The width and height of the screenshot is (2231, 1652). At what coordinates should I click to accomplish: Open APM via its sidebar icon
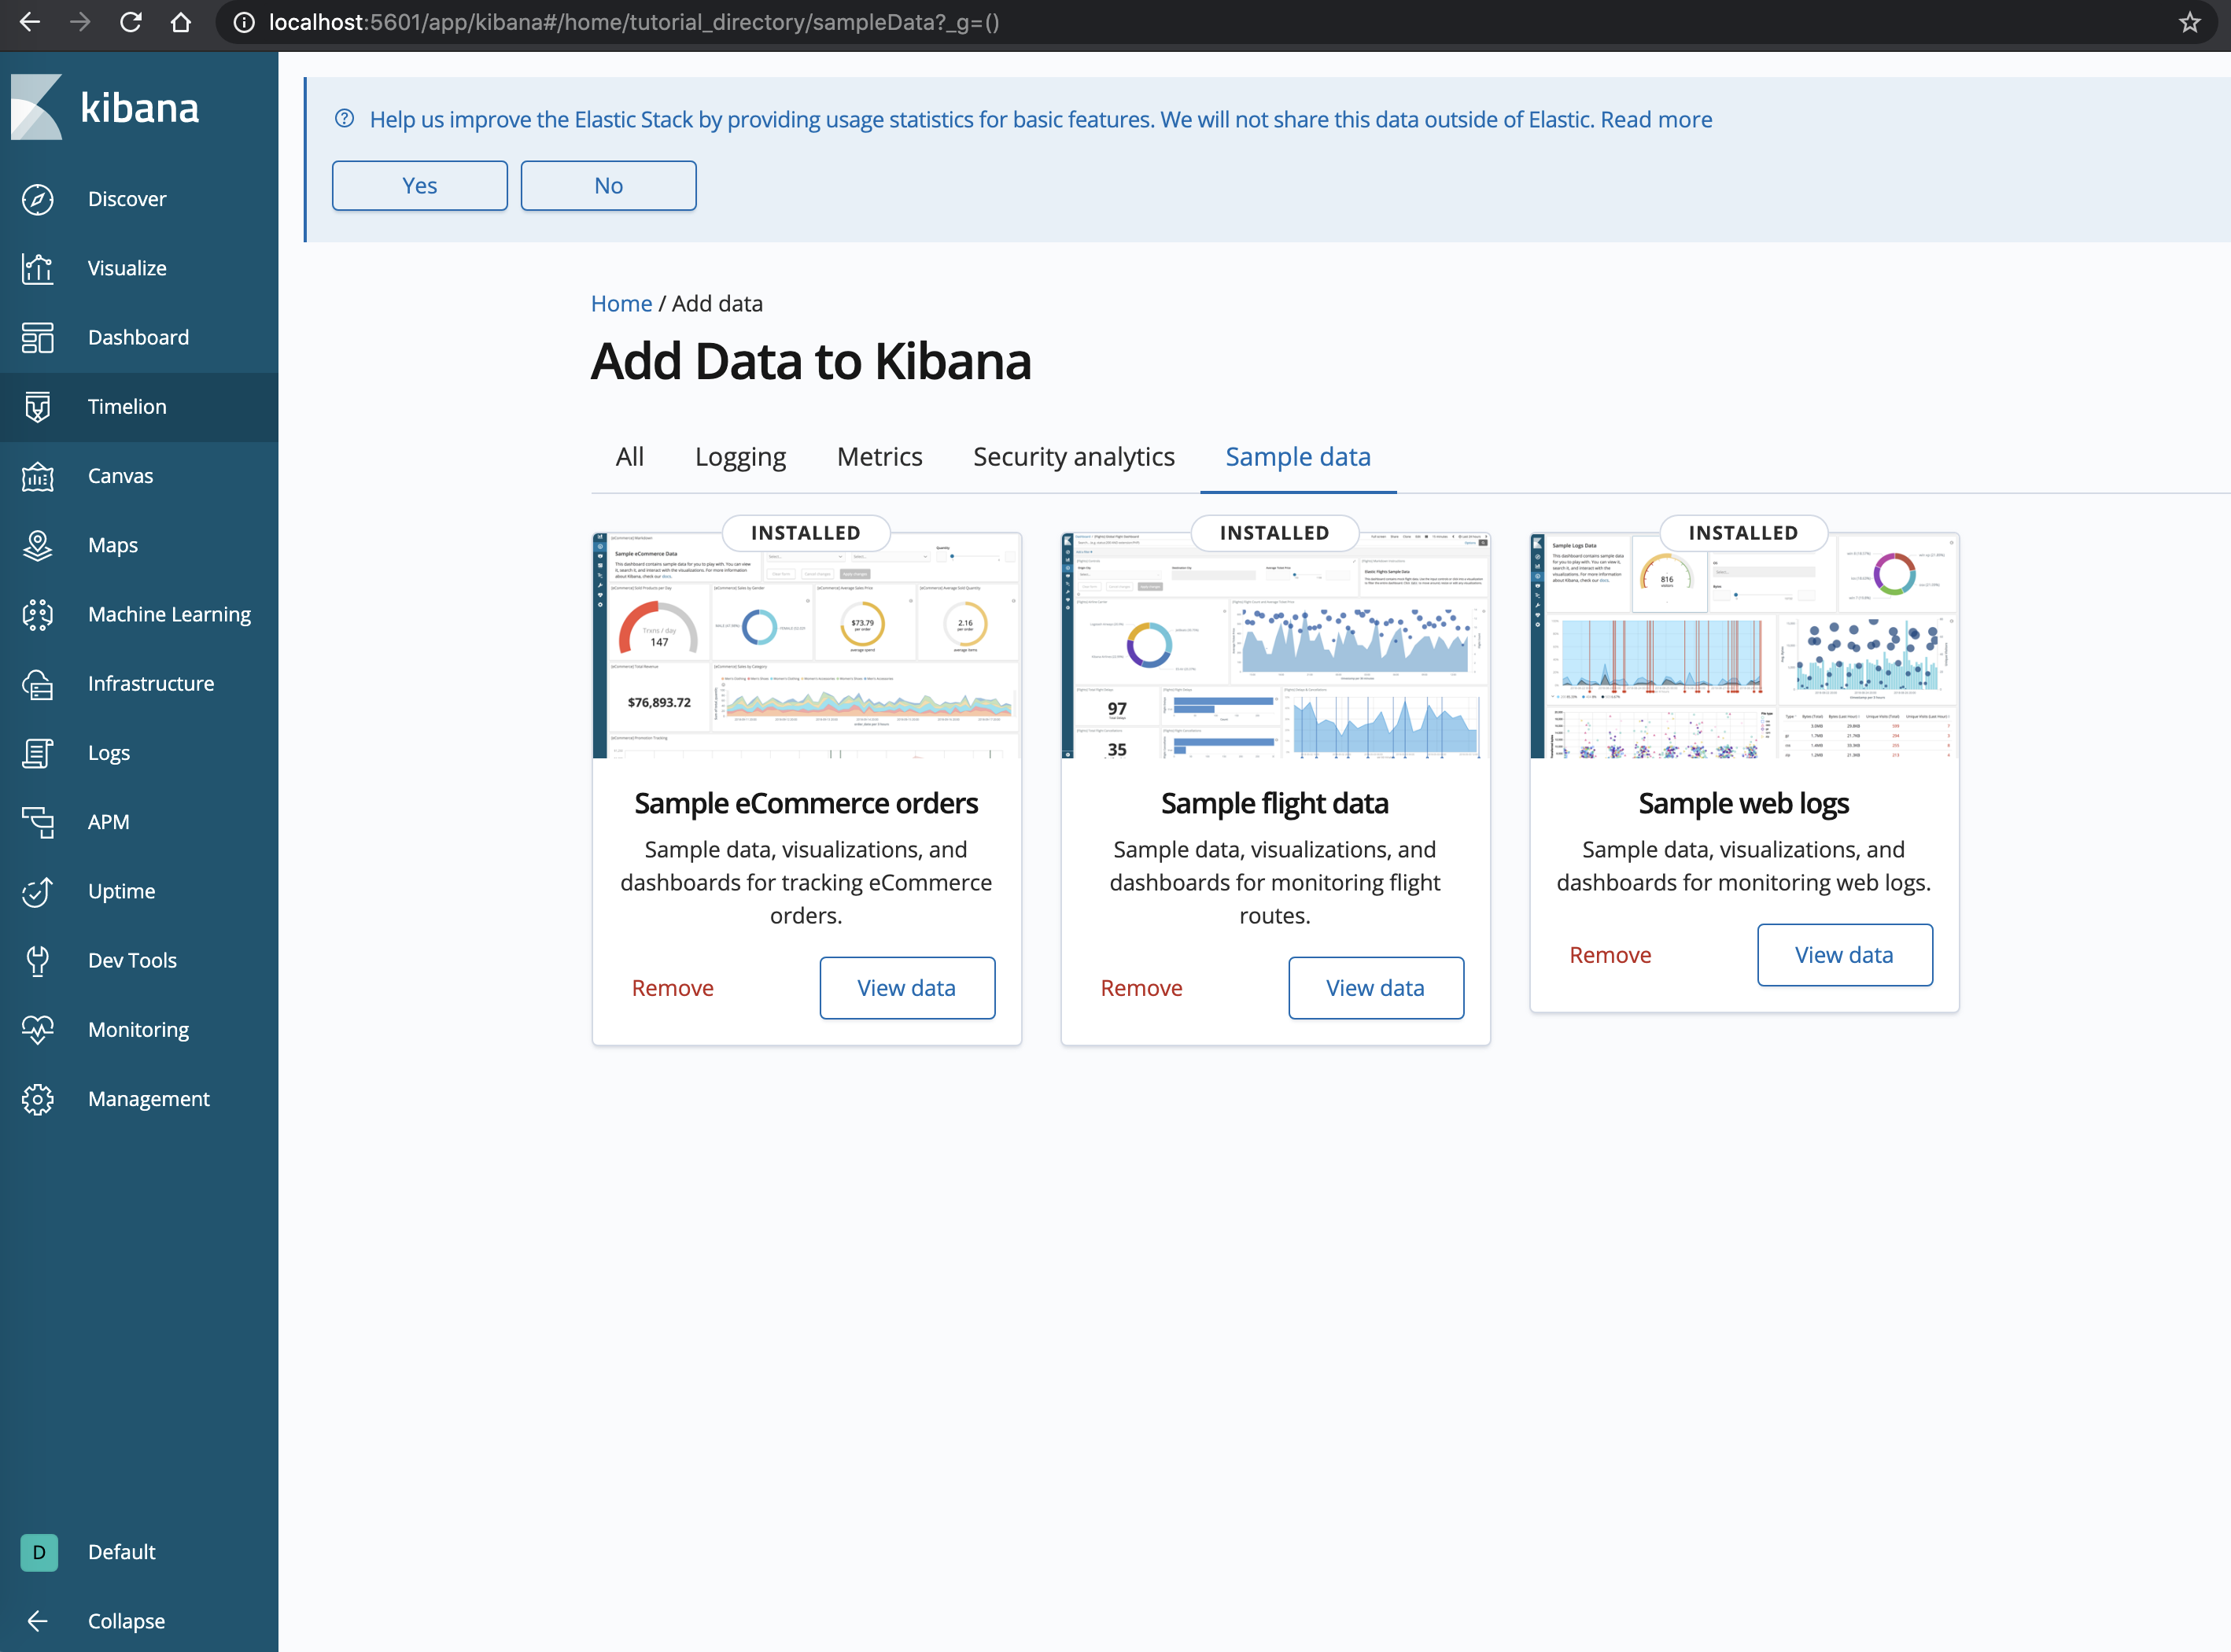[x=38, y=822]
